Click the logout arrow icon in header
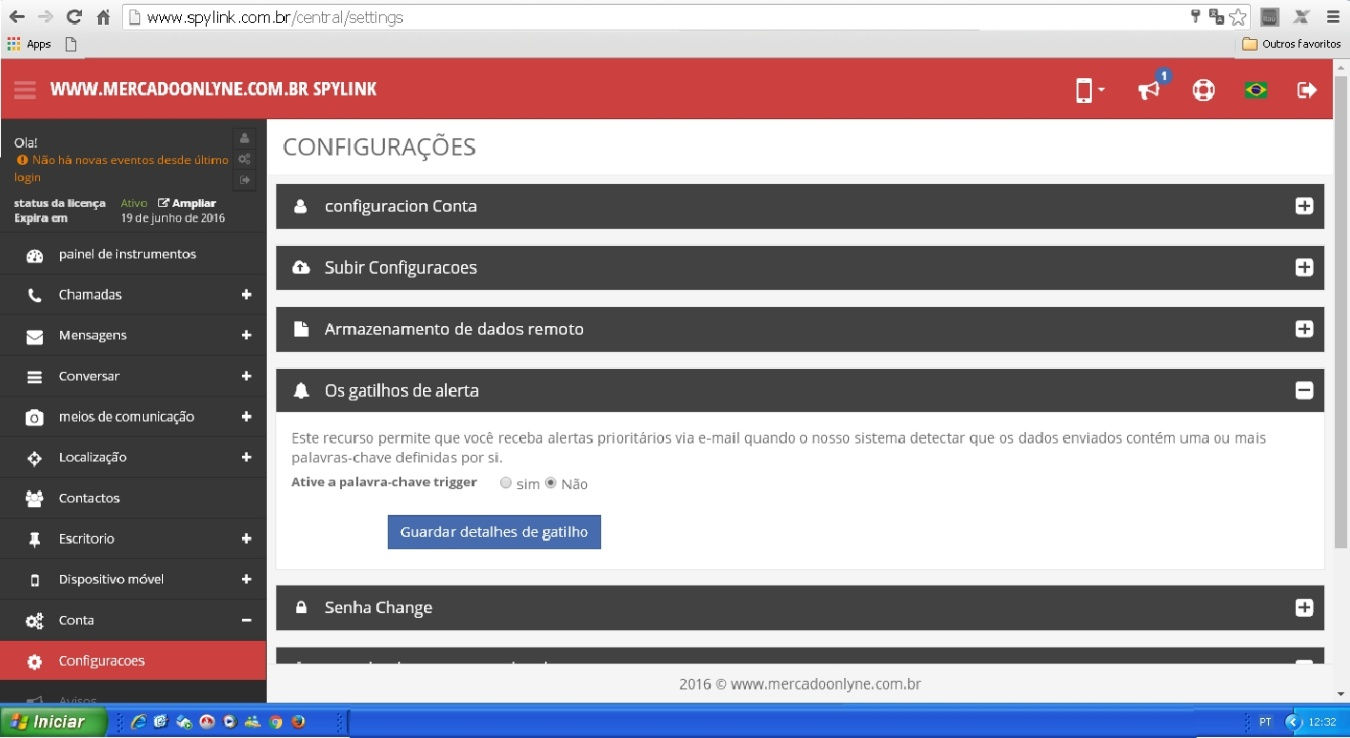The image size is (1350, 738). [1307, 90]
